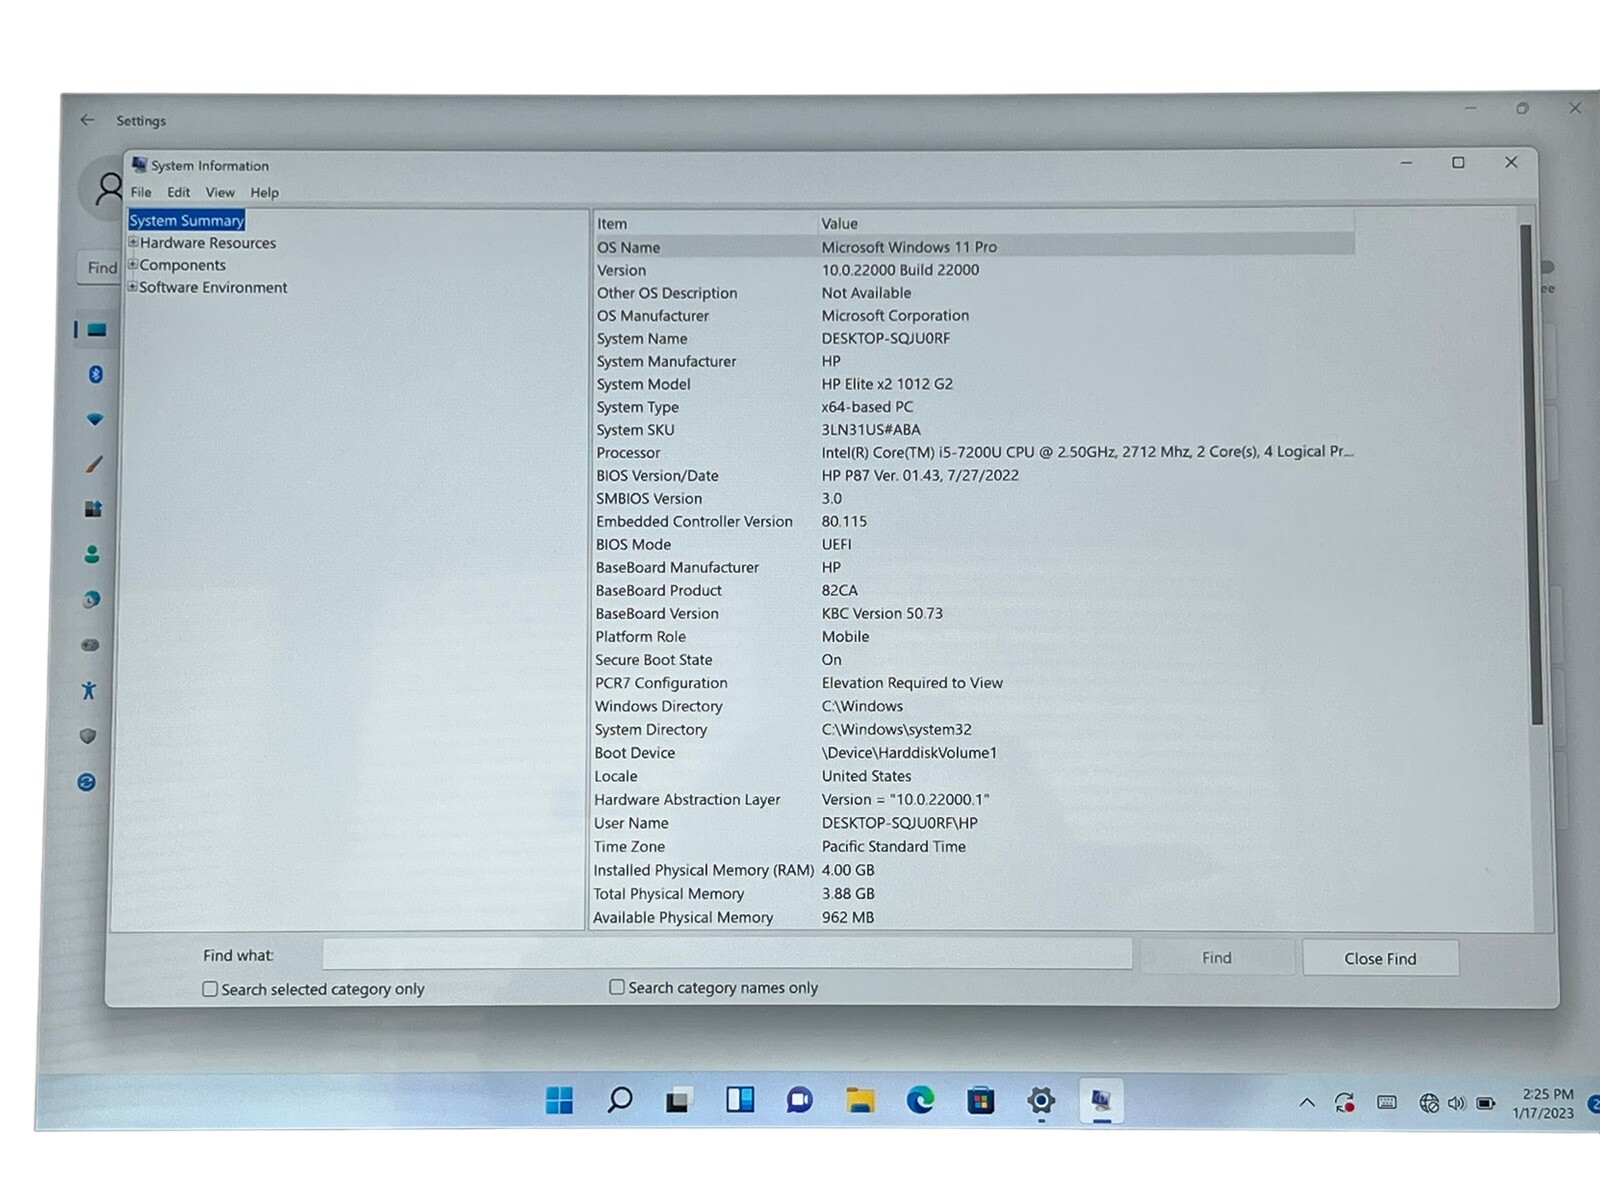The width and height of the screenshot is (1600, 1200).
Task: Open File Explorer from the taskbar
Action: (x=860, y=1101)
